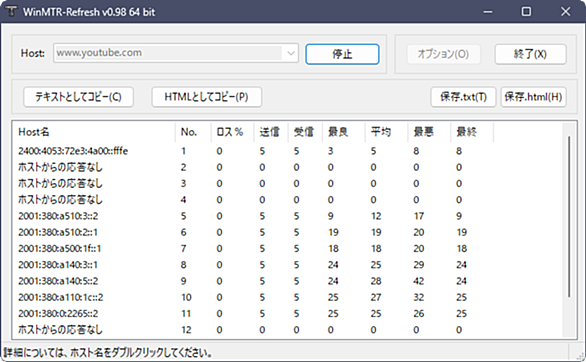Click worst value 26 in hop 11
The image size is (586, 362).
[x=419, y=313]
